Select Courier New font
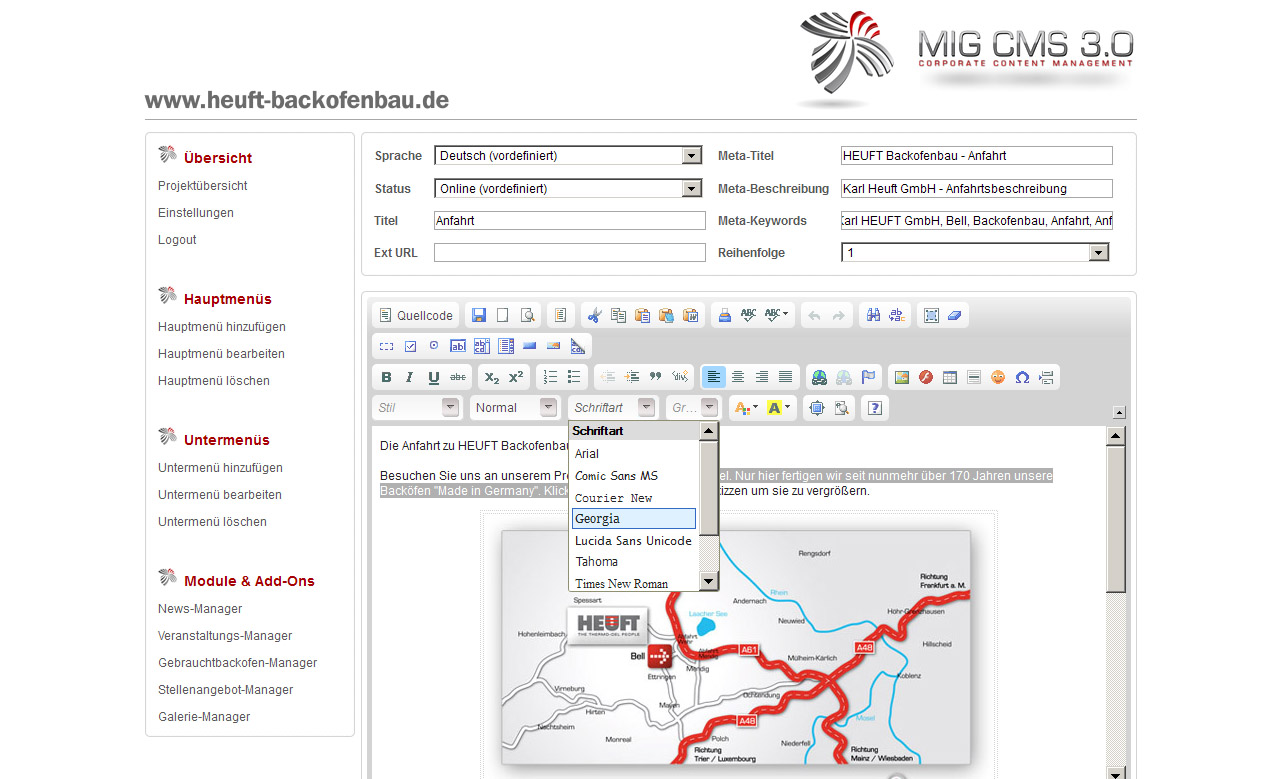This screenshot has width=1280, height=779. pos(634,498)
